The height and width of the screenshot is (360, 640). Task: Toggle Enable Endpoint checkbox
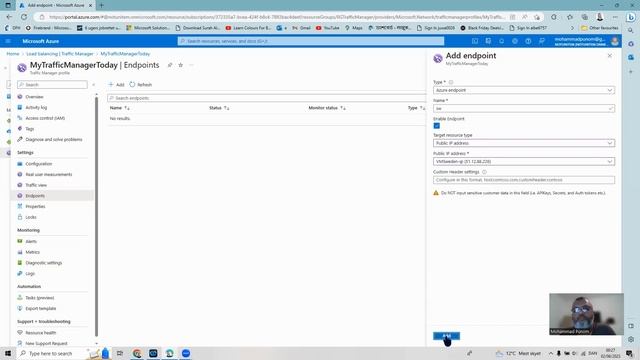437,126
